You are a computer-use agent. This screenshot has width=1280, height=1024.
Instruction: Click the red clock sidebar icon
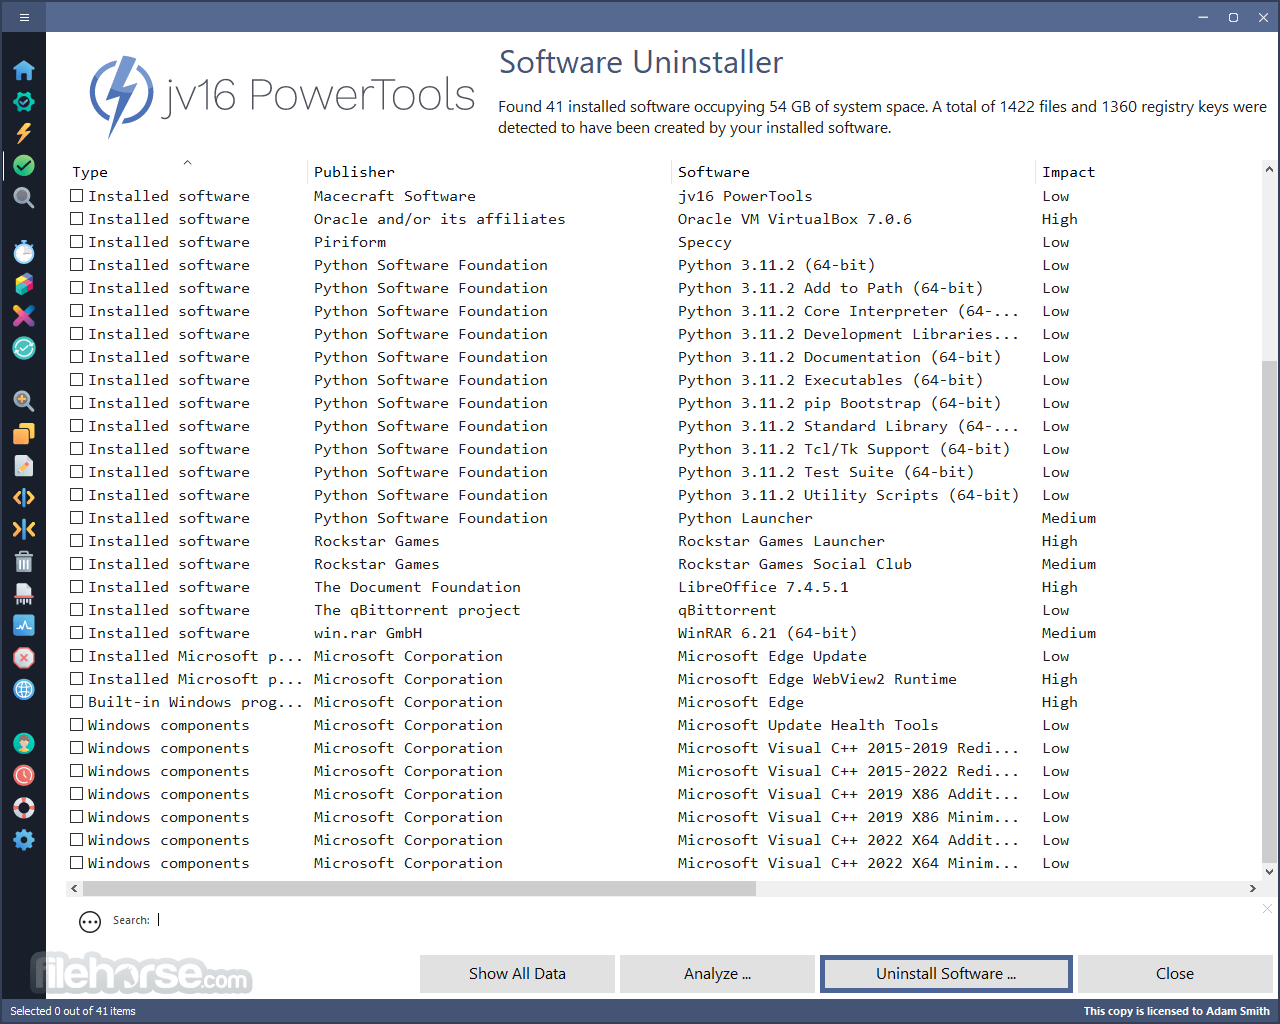click(x=24, y=775)
